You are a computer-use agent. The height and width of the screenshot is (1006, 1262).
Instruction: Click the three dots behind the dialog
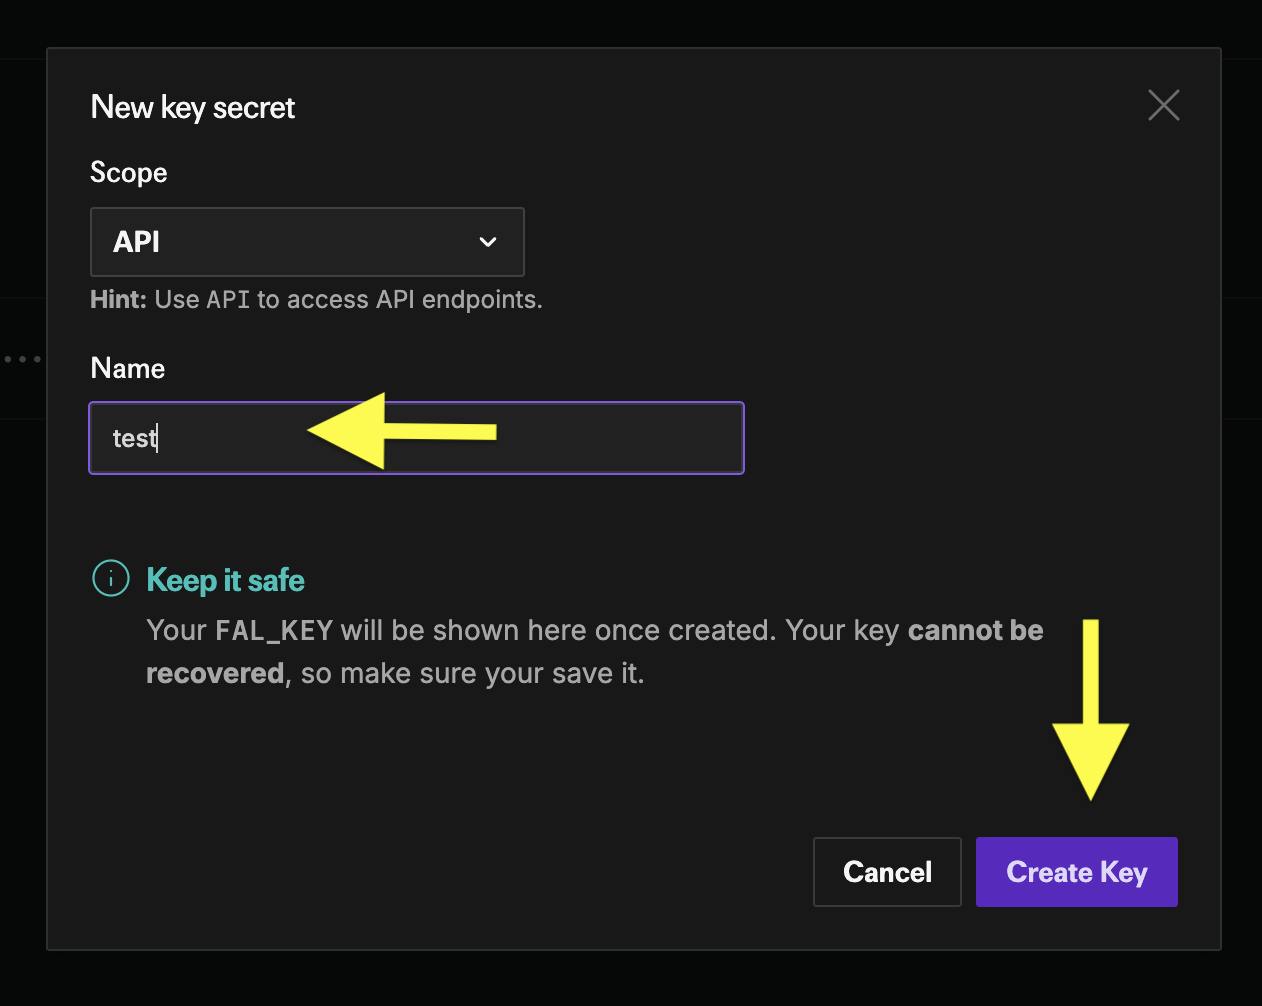22,358
